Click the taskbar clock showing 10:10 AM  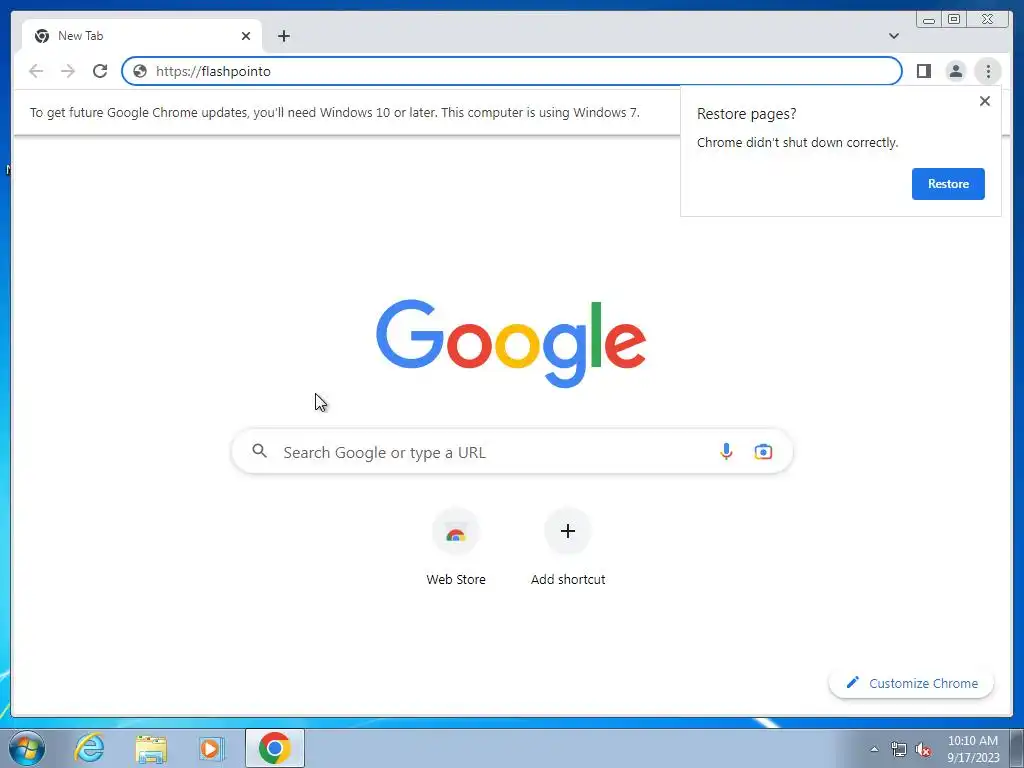click(973, 749)
